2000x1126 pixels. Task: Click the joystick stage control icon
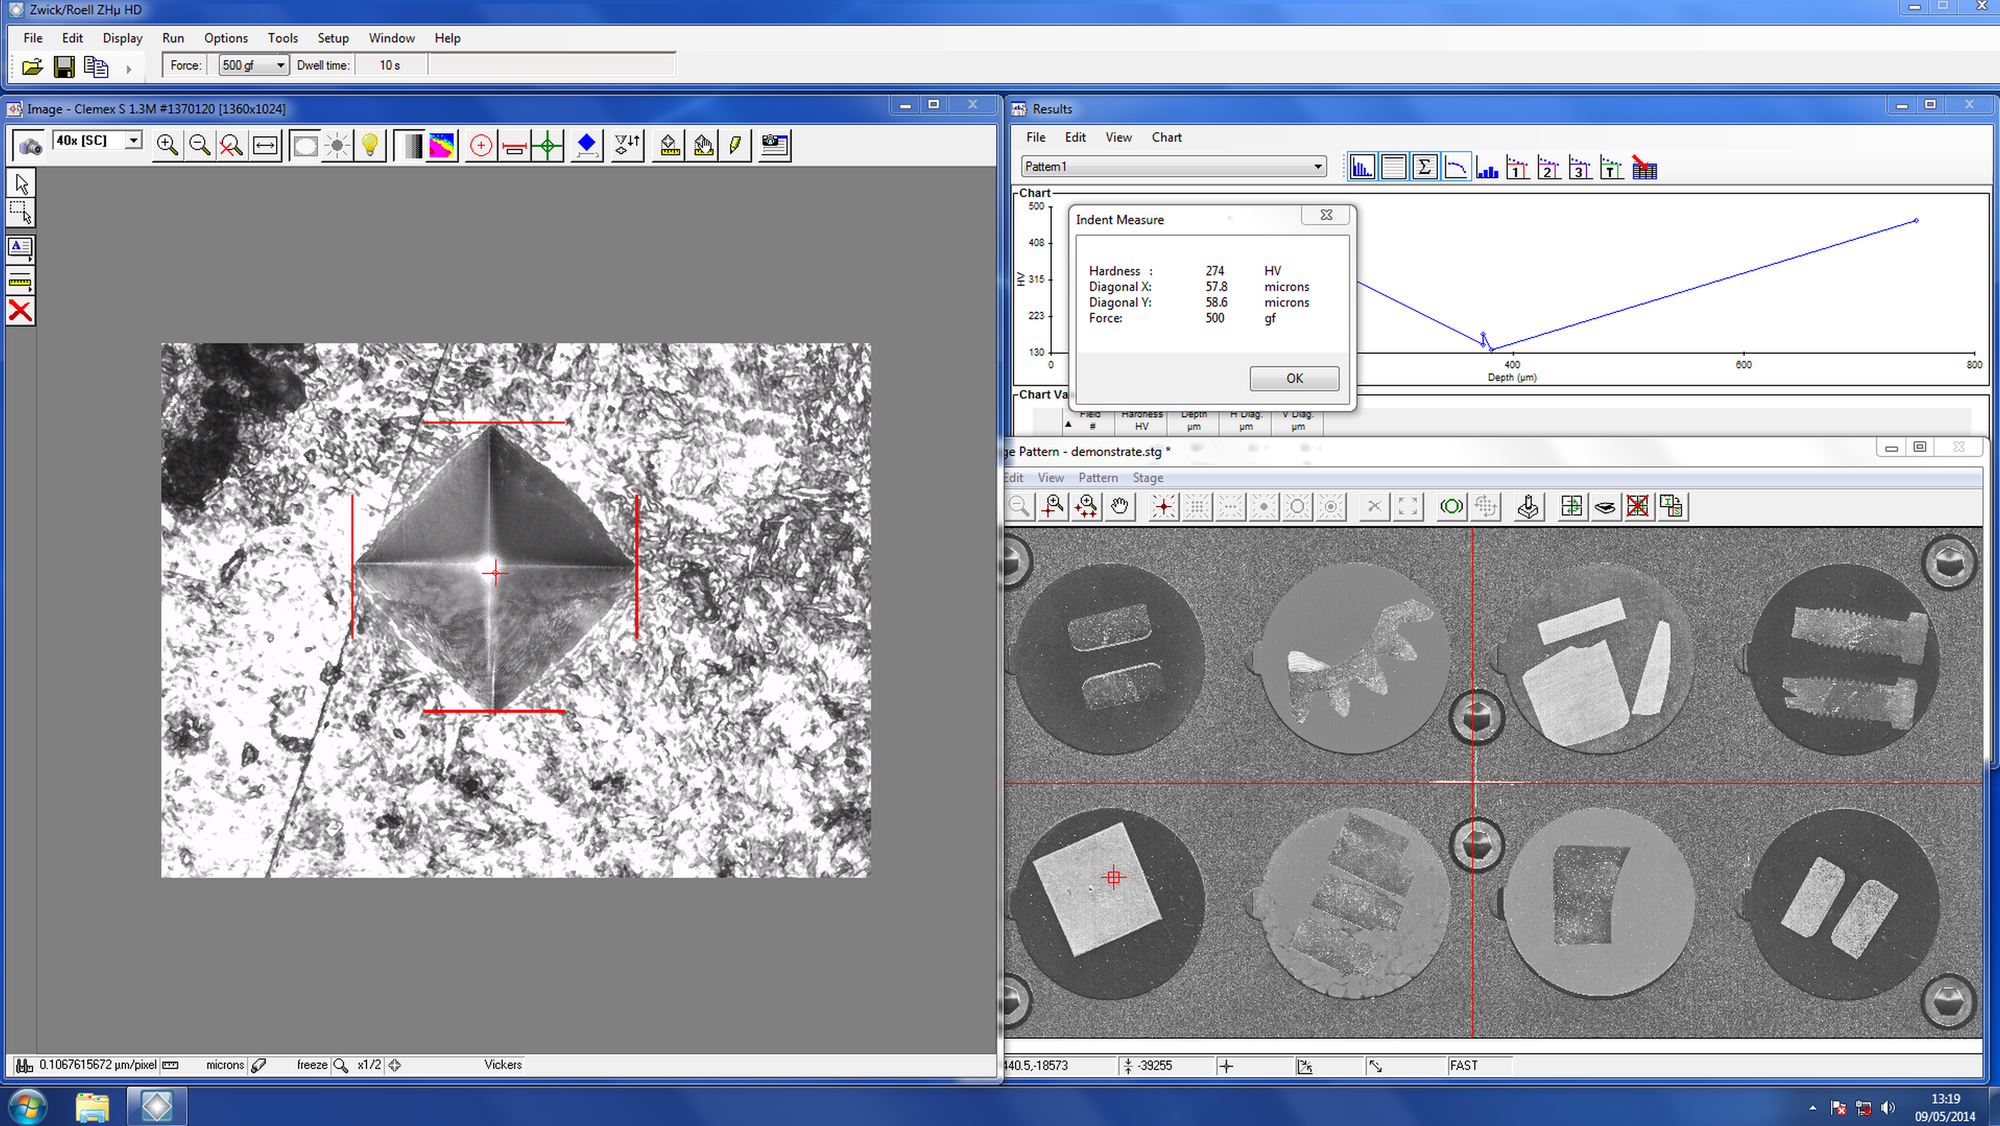1527,507
